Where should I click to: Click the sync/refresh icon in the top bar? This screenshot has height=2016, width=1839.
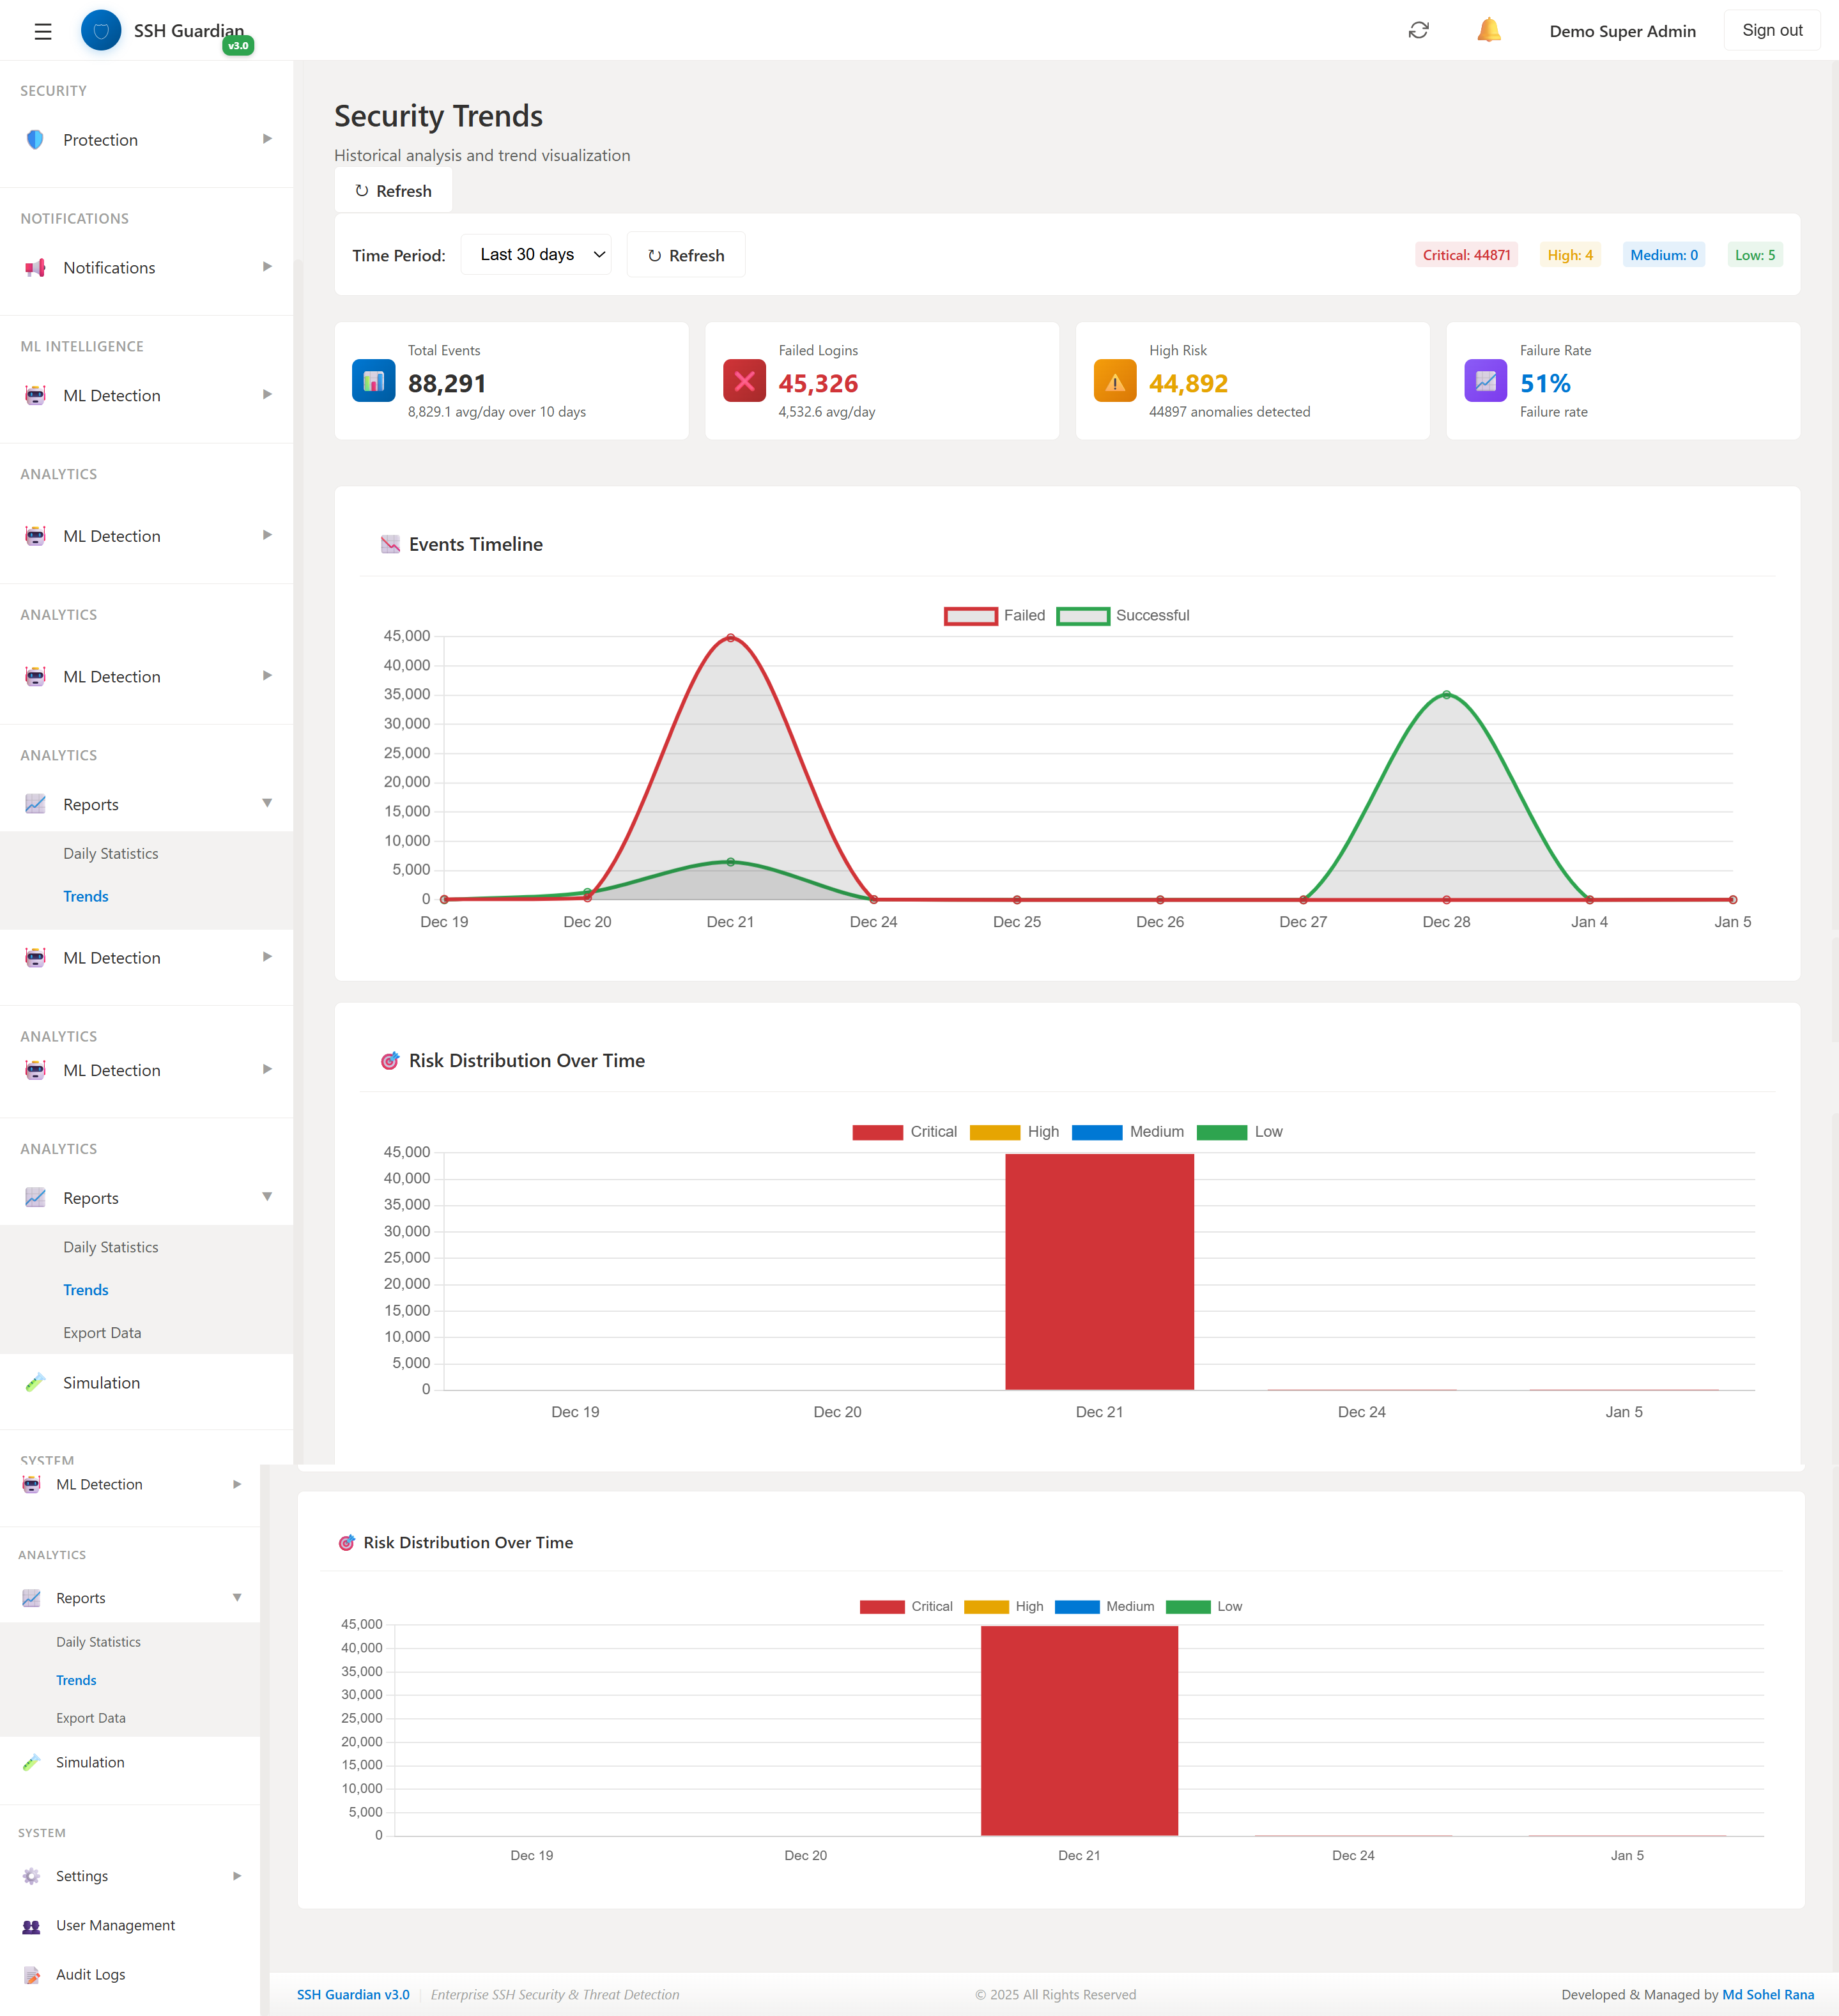(1419, 31)
